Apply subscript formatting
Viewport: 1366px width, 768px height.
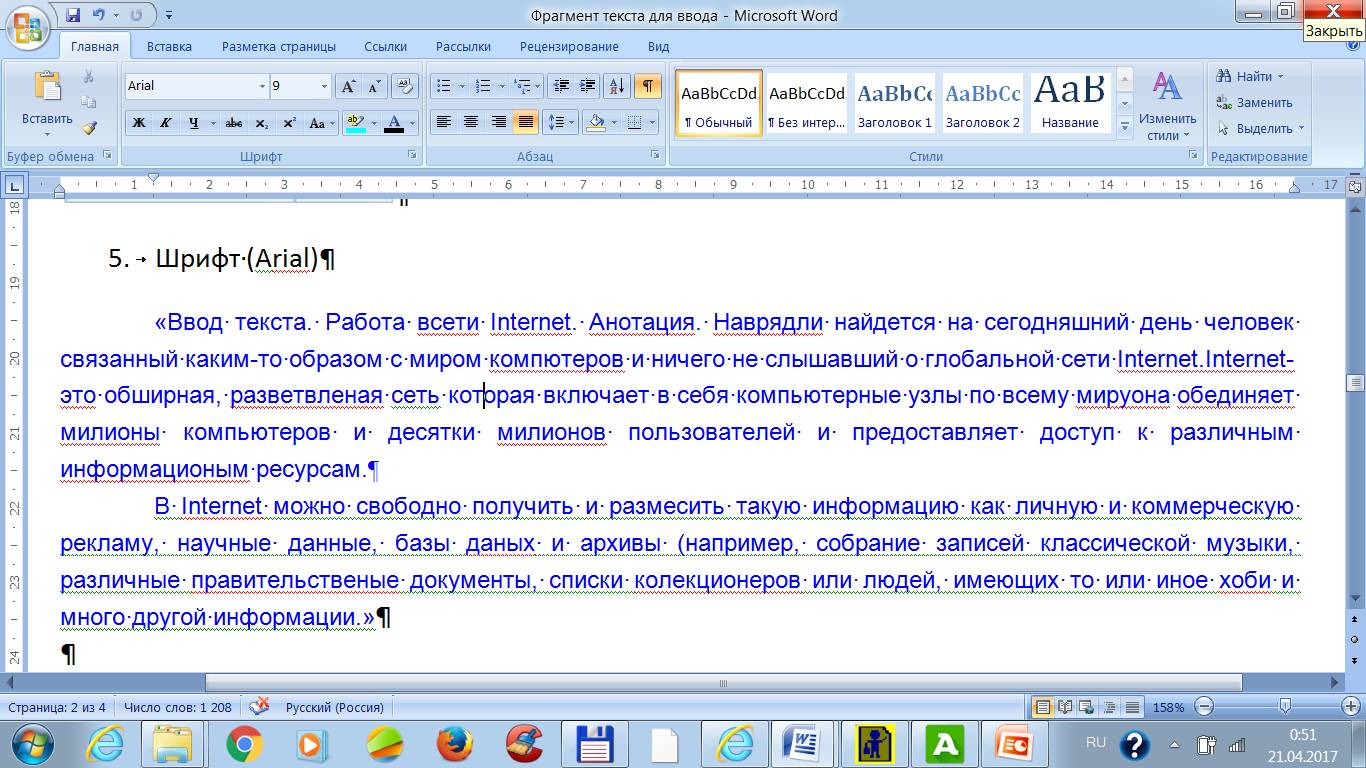point(262,123)
